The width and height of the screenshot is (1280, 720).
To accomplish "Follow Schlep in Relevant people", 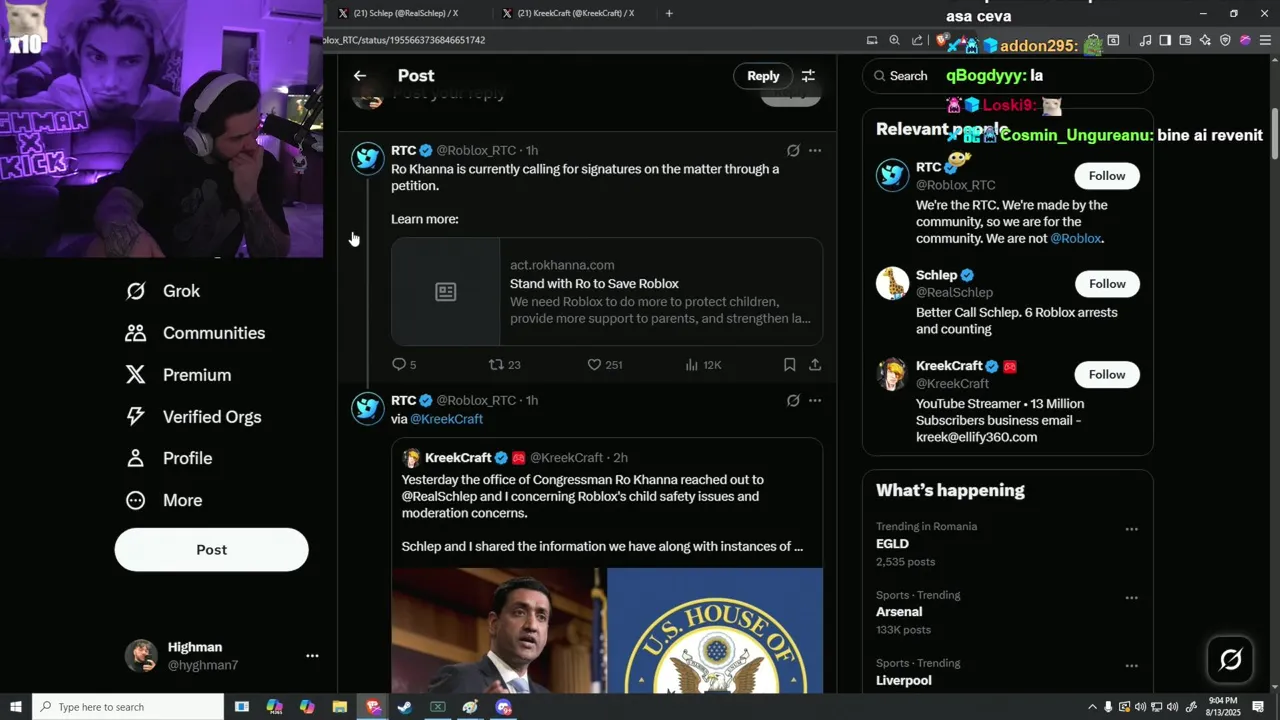I will (1107, 284).
